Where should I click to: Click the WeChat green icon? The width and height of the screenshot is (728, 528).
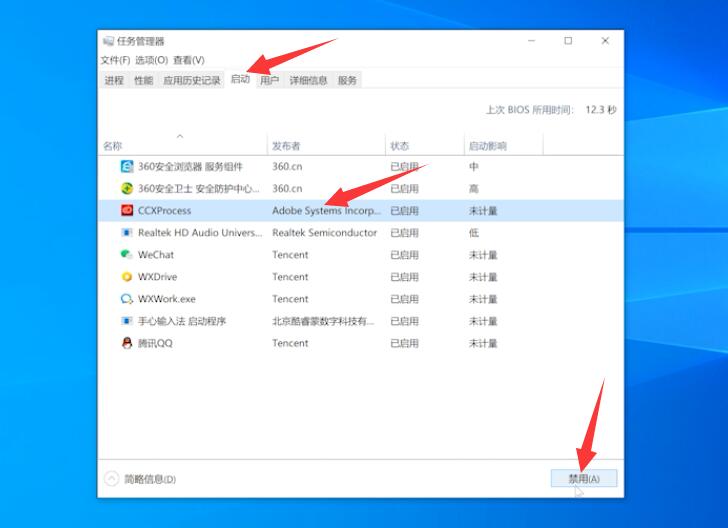[x=126, y=254]
